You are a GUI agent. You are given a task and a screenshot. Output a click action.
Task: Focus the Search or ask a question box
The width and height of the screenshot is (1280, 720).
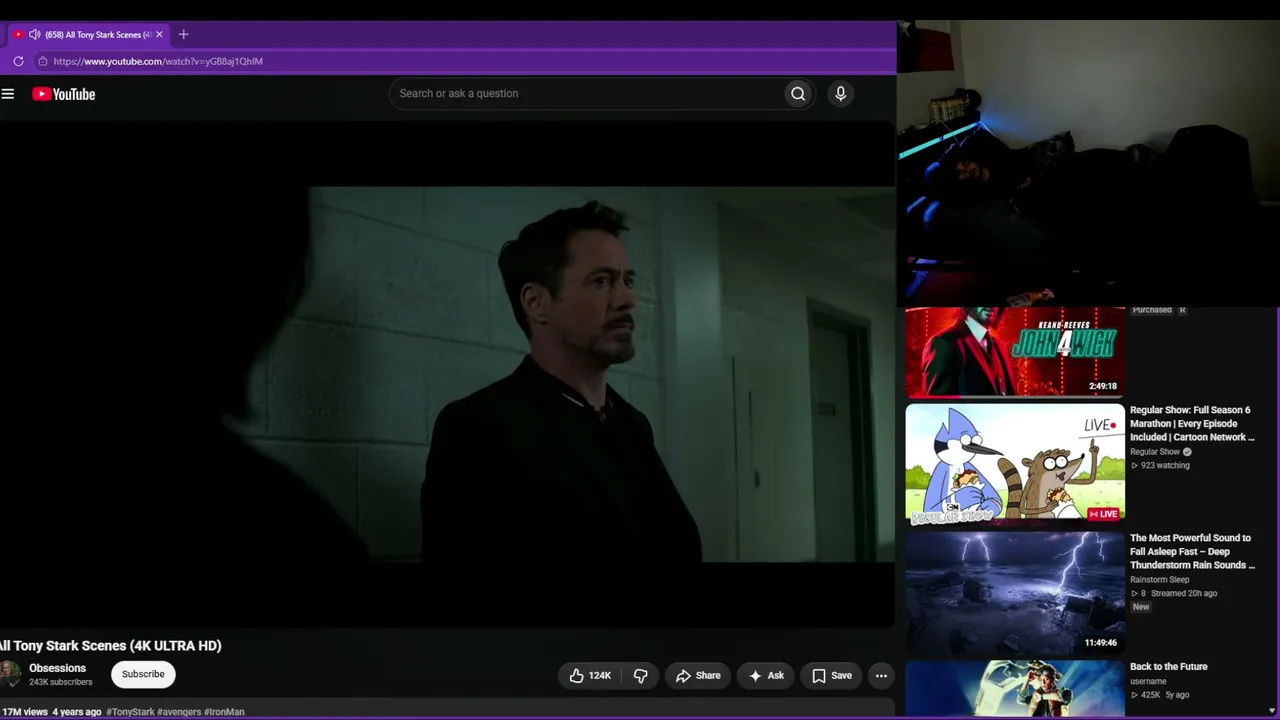pos(586,94)
